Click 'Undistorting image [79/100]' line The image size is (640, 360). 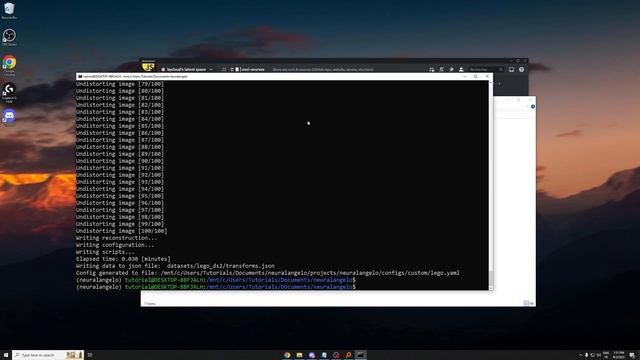pos(120,84)
